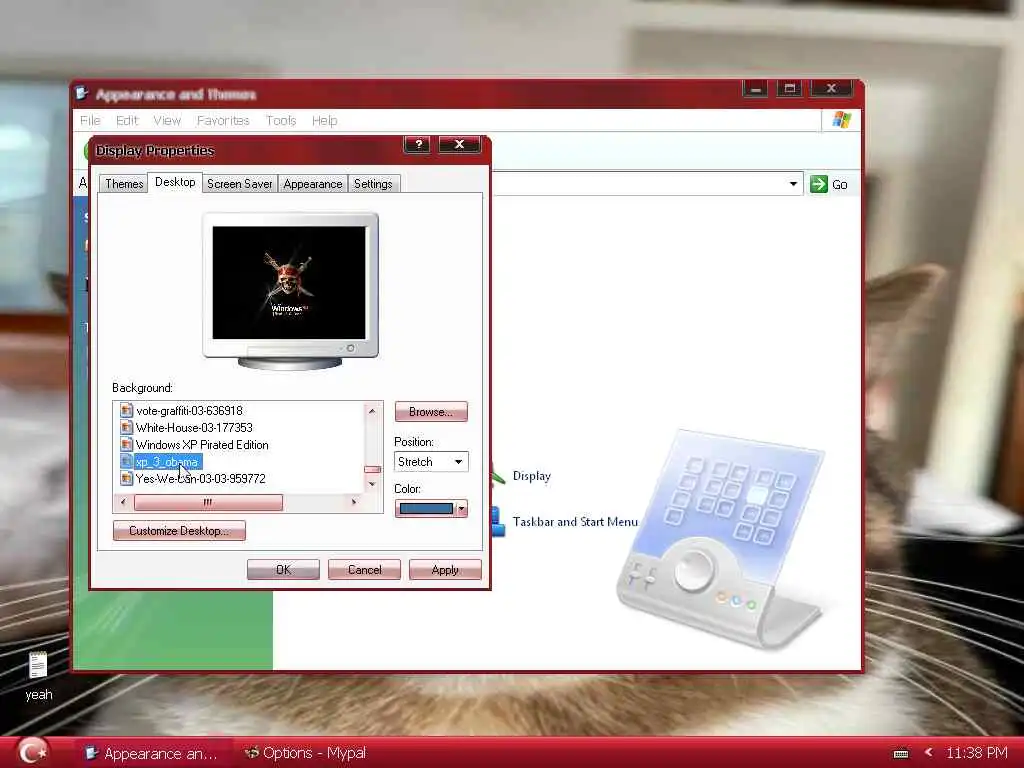Open the Display link in Appearance and Themes
Screen dimensions: 1024x768
coord(531,476)
